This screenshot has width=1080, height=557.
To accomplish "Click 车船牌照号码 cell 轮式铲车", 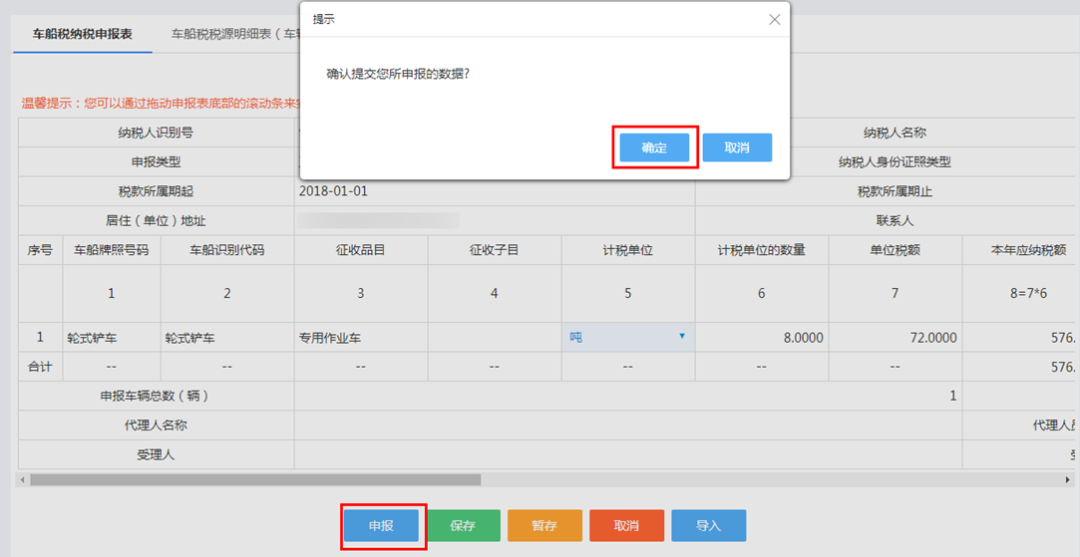I will pyautogui.click(x=111, y=338).
